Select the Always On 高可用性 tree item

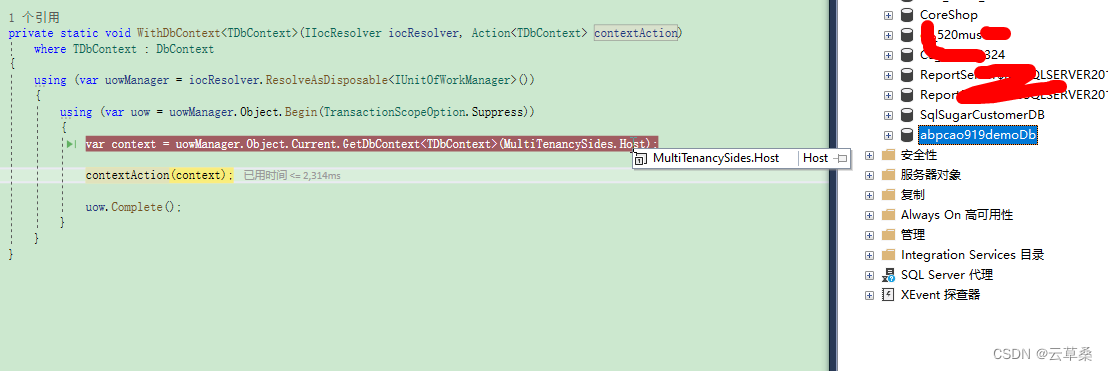(x=957, y=215)
